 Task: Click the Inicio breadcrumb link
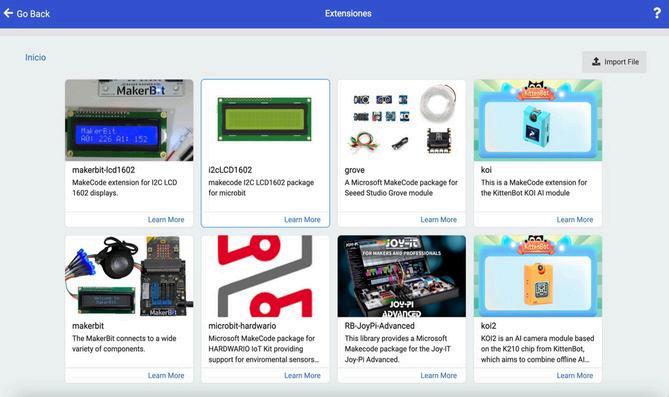(35, 57)
